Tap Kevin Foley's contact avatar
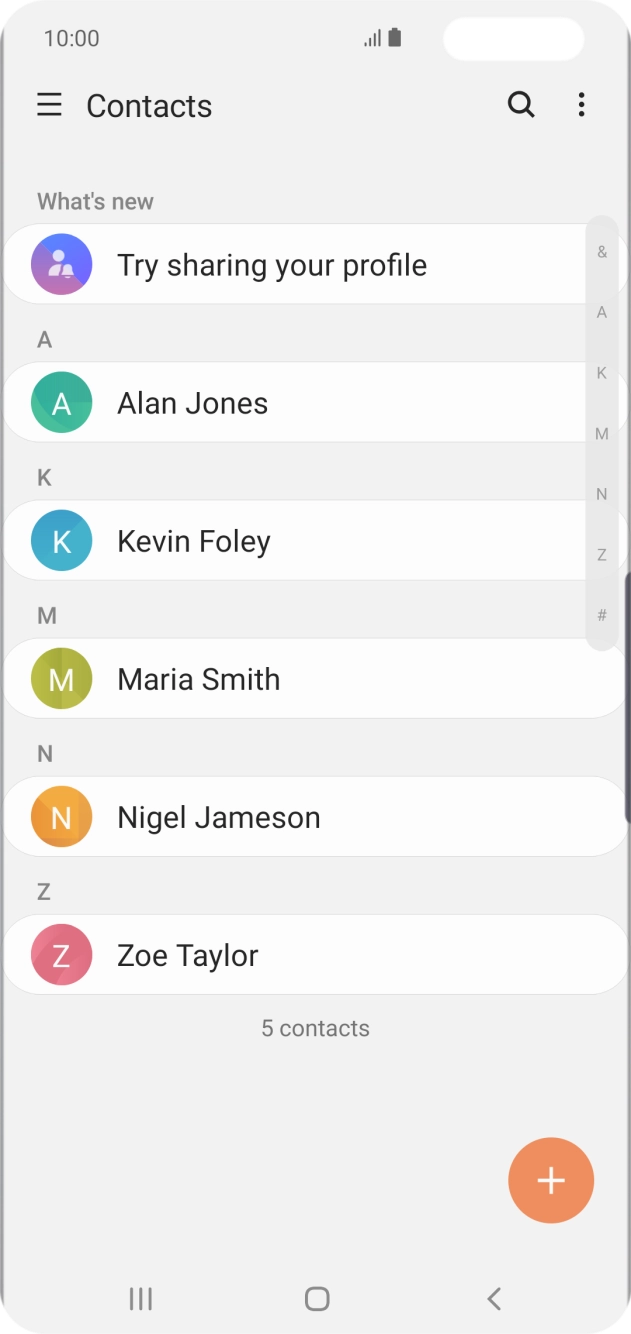 pos(61,540)
